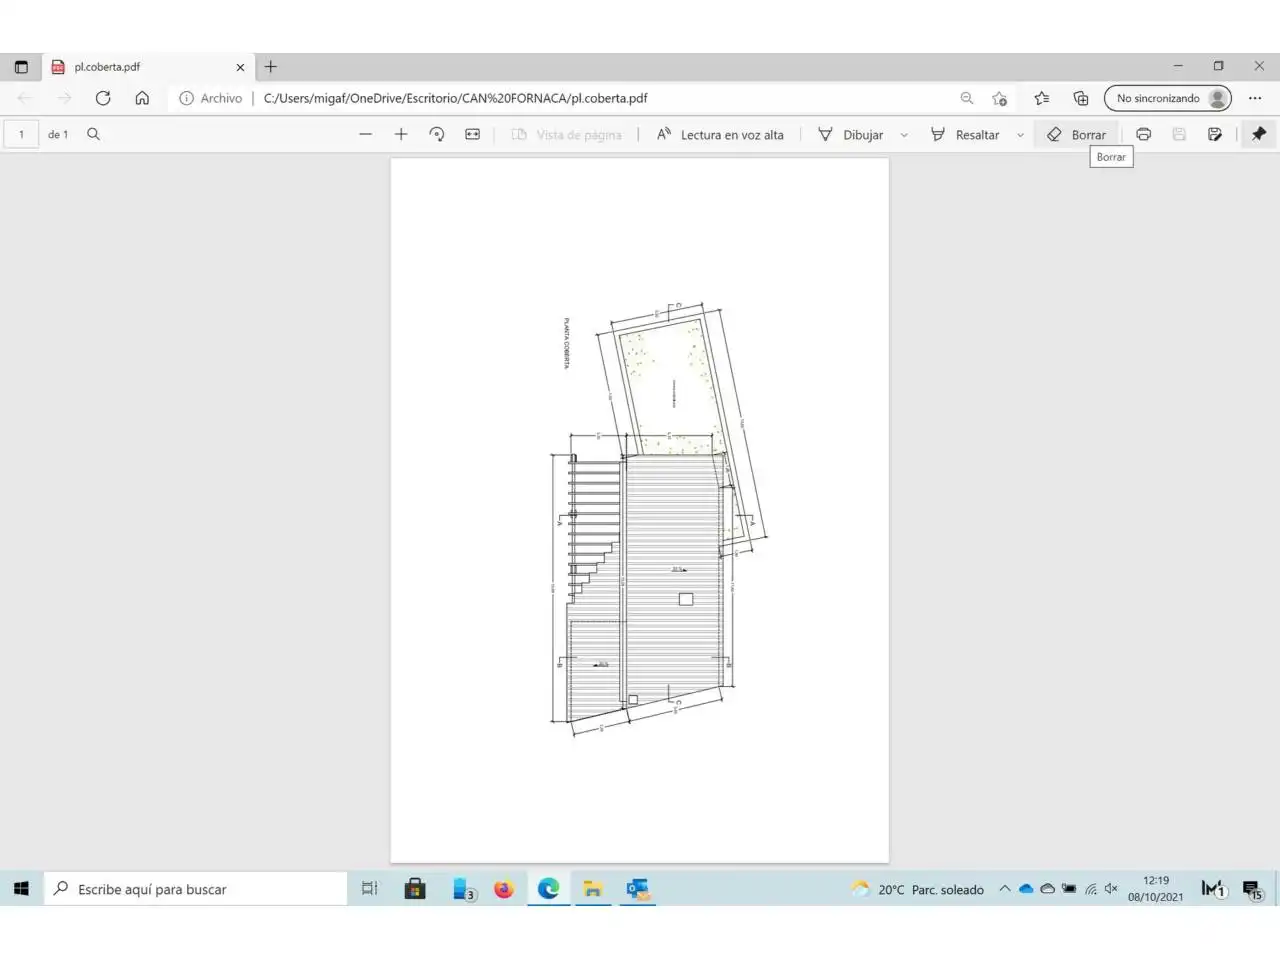Select the Borrar eraser tool
The width and height of the screenshot is (1280, 960).
coord(1077,134)
